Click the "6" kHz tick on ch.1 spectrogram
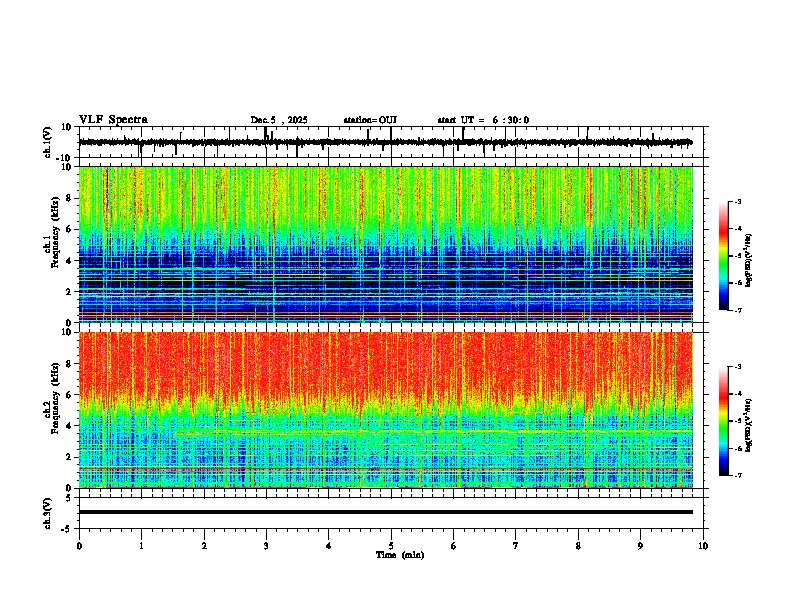 [70, 229]
